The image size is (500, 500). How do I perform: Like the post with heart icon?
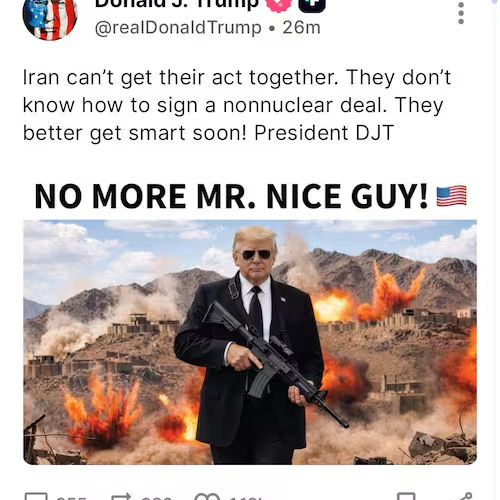(x=207, y=497)
